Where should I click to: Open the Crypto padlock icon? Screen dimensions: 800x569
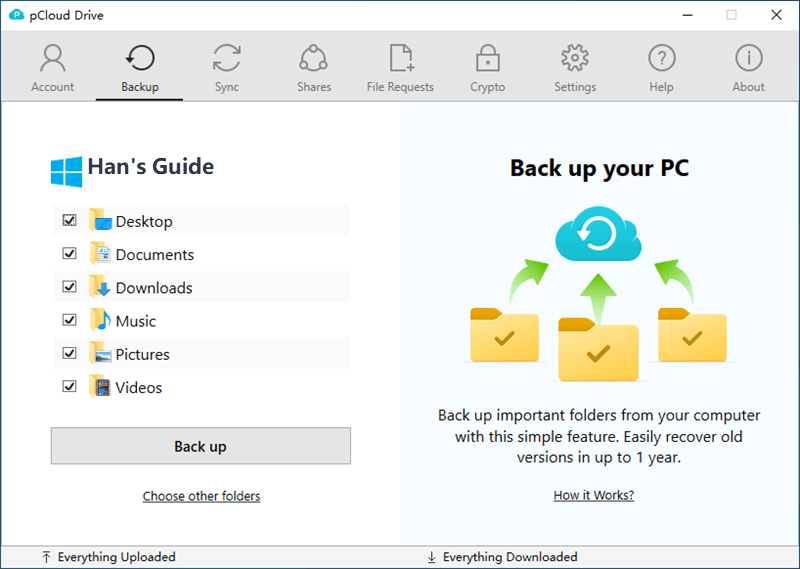point(488,58)
